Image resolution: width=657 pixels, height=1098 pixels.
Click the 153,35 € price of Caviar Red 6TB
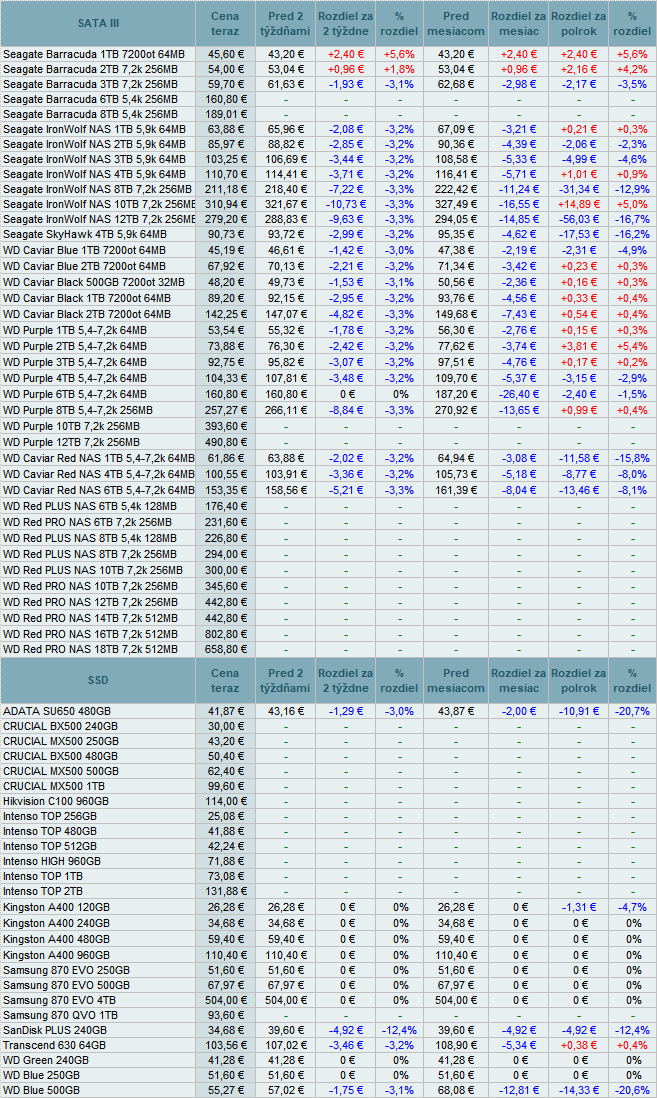pyautogui.click(x=226, y=490)
